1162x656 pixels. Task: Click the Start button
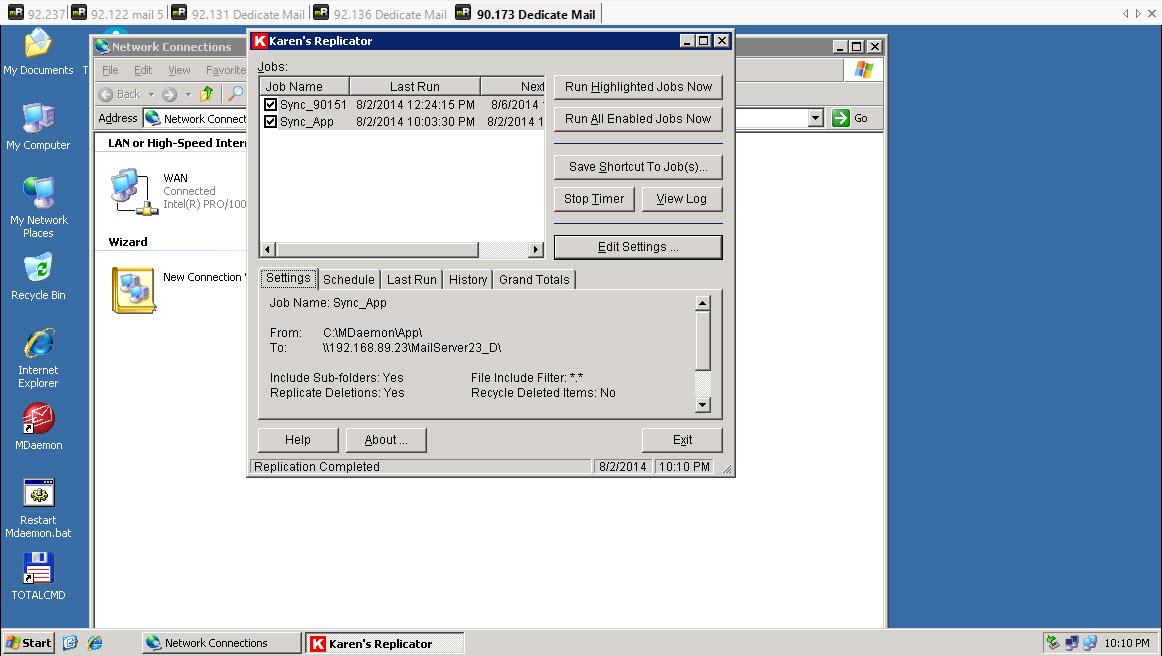pyautogui.click(x=28, y=643)
